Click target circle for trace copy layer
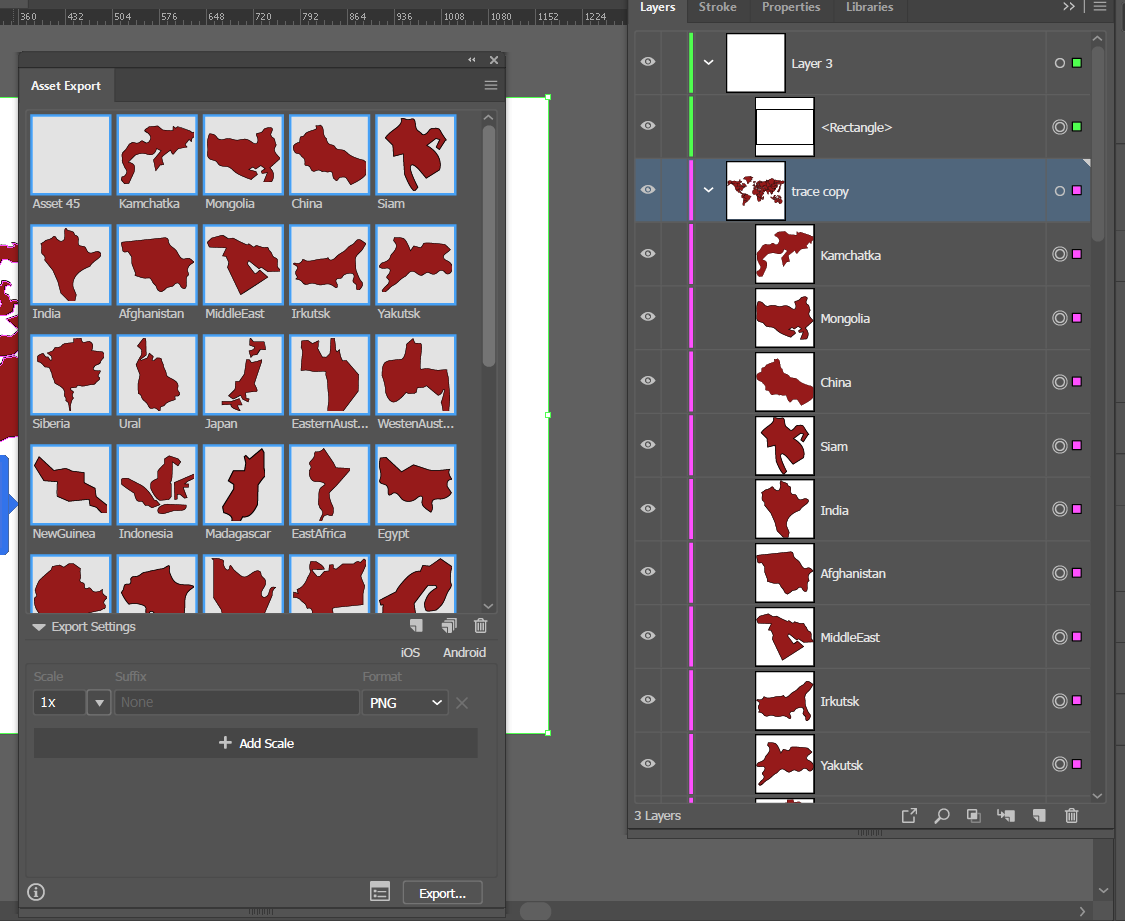Viewport: 1125px width, 921px height. 1060,191
